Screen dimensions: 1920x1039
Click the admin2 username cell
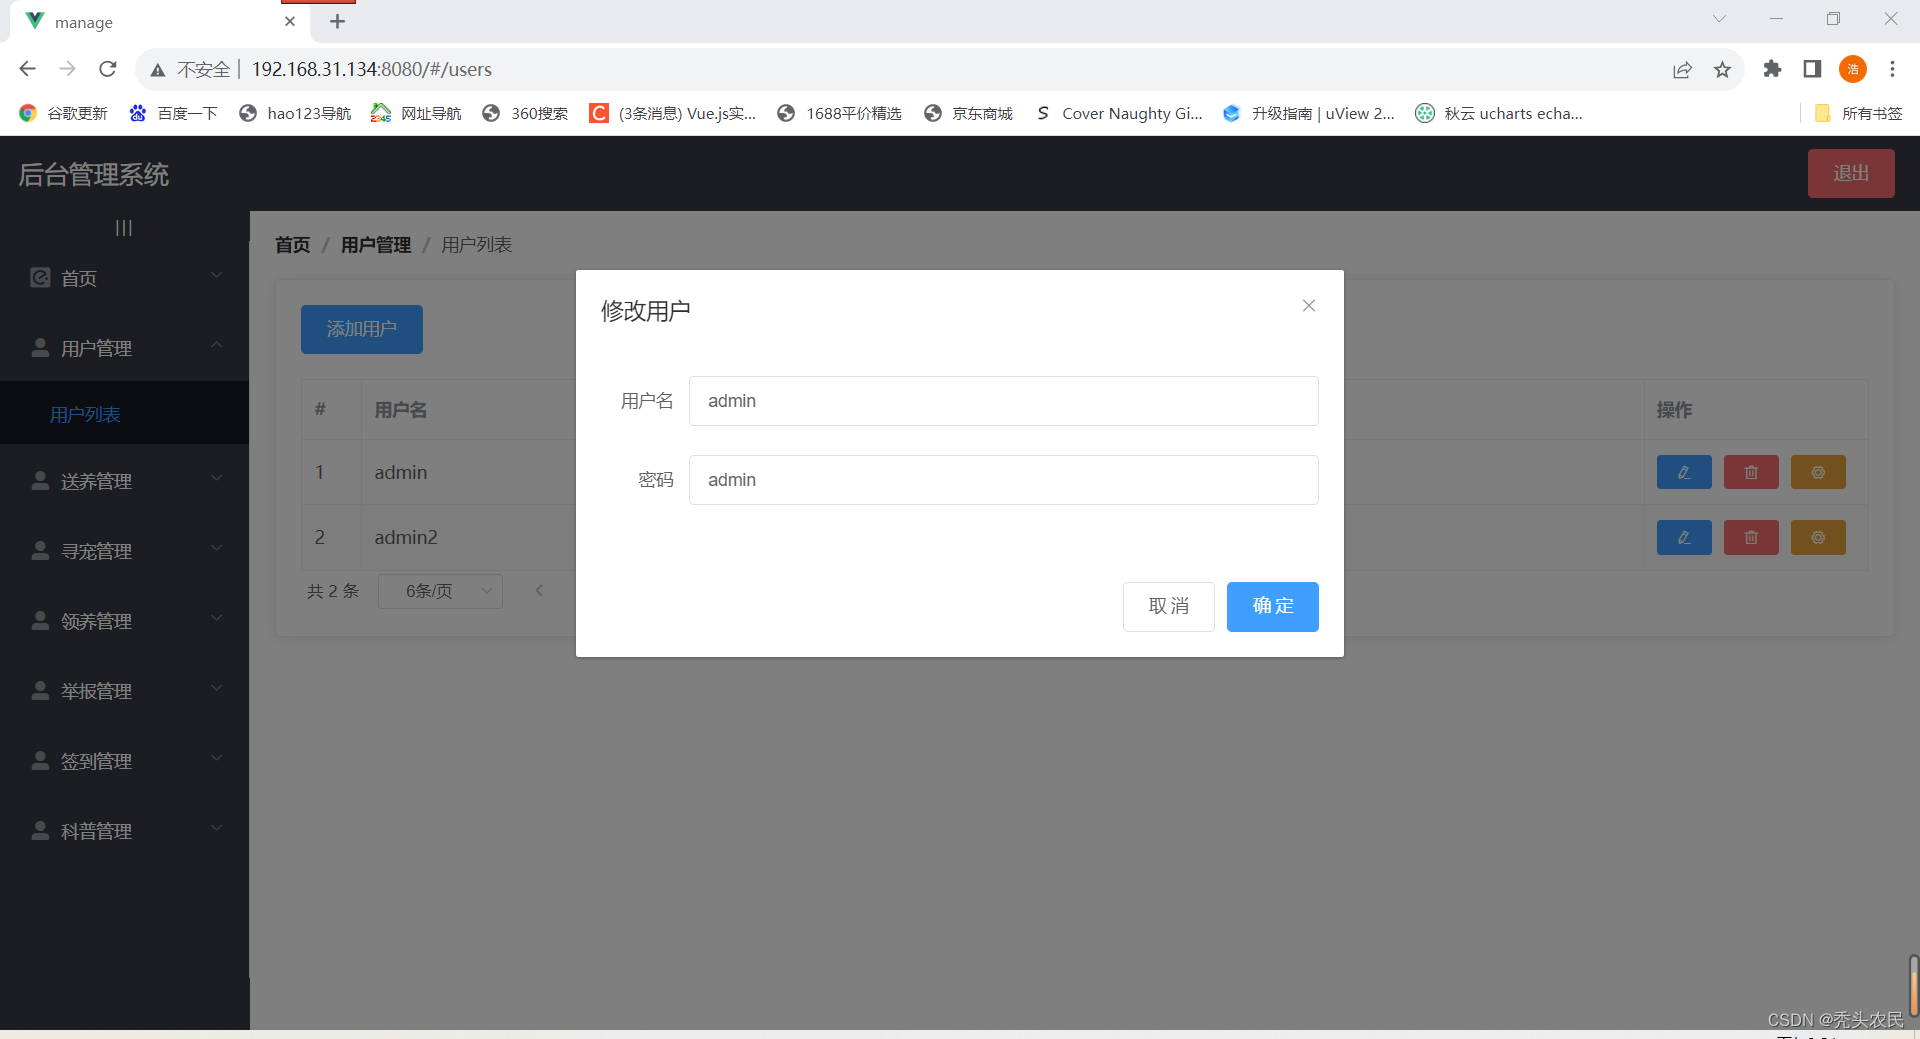pos(406,537)
